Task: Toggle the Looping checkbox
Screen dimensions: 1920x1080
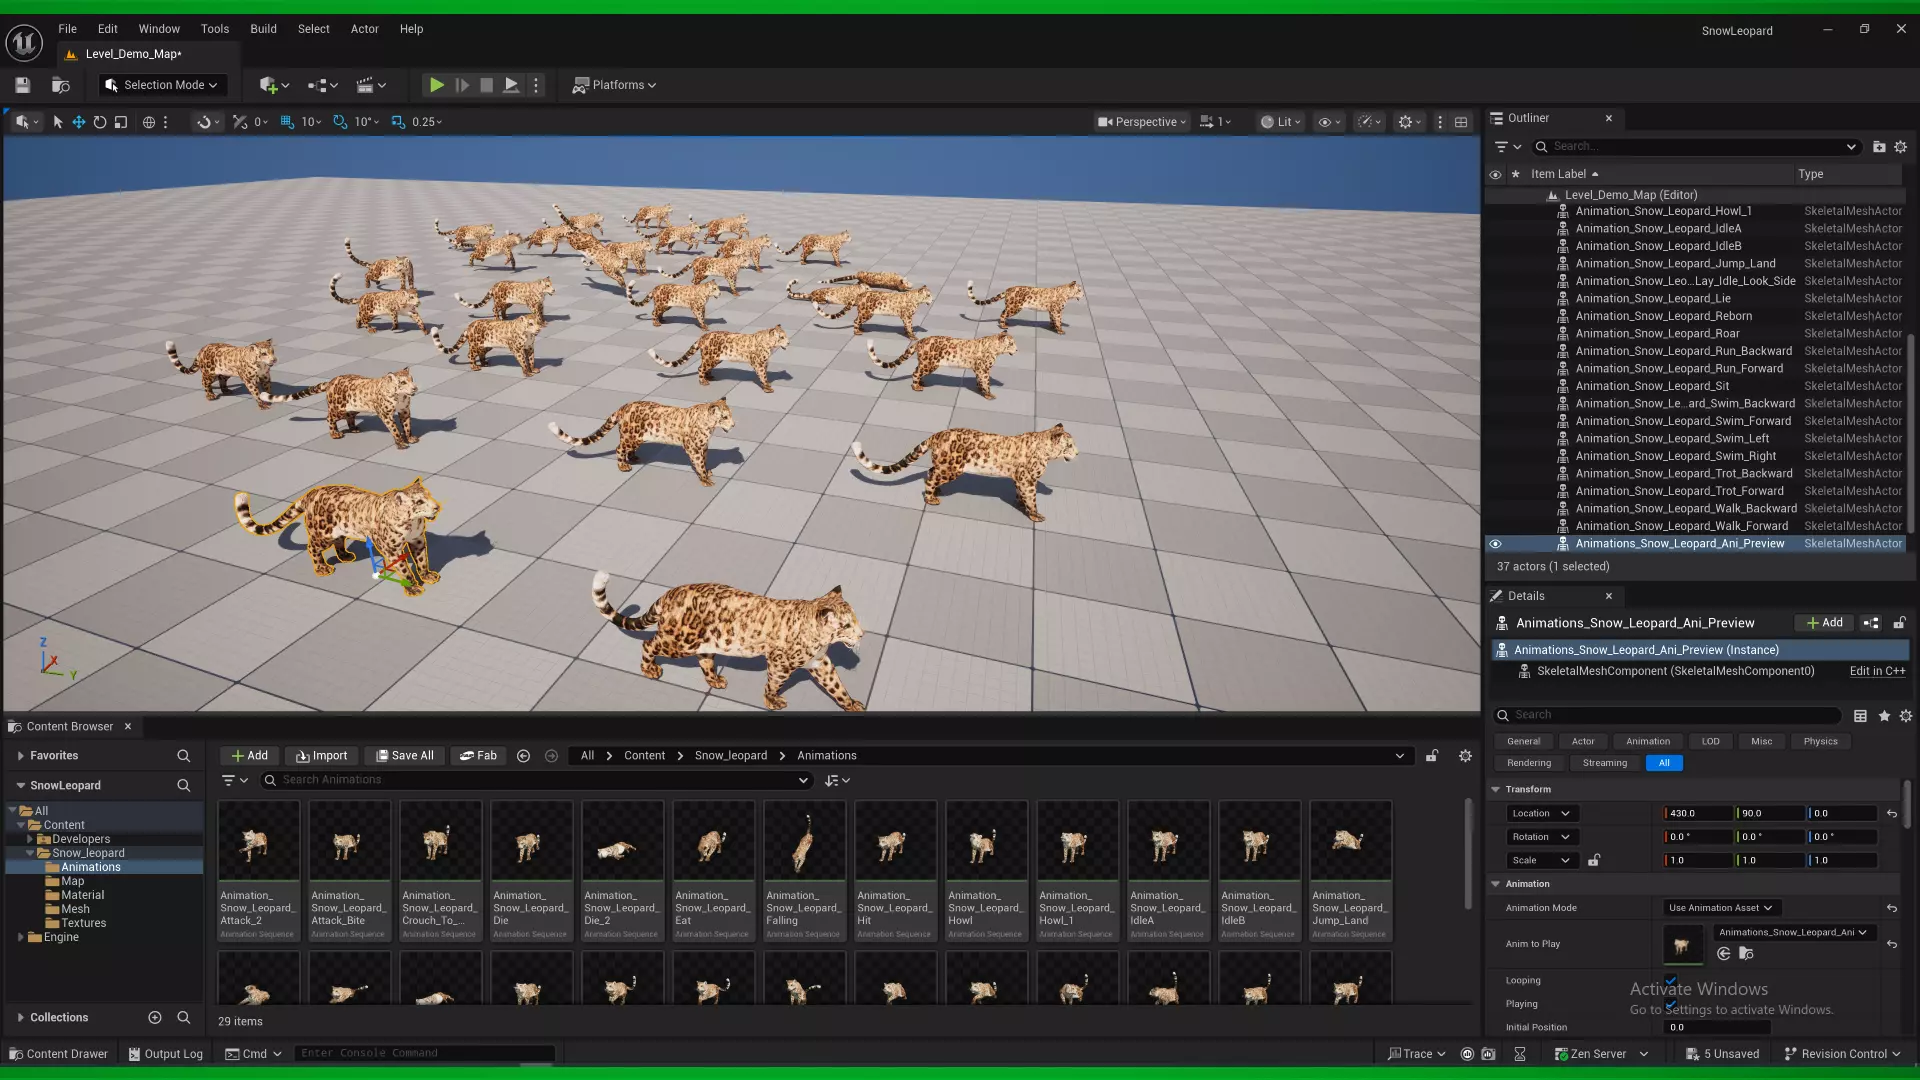Action: (x=1671, y=981)
